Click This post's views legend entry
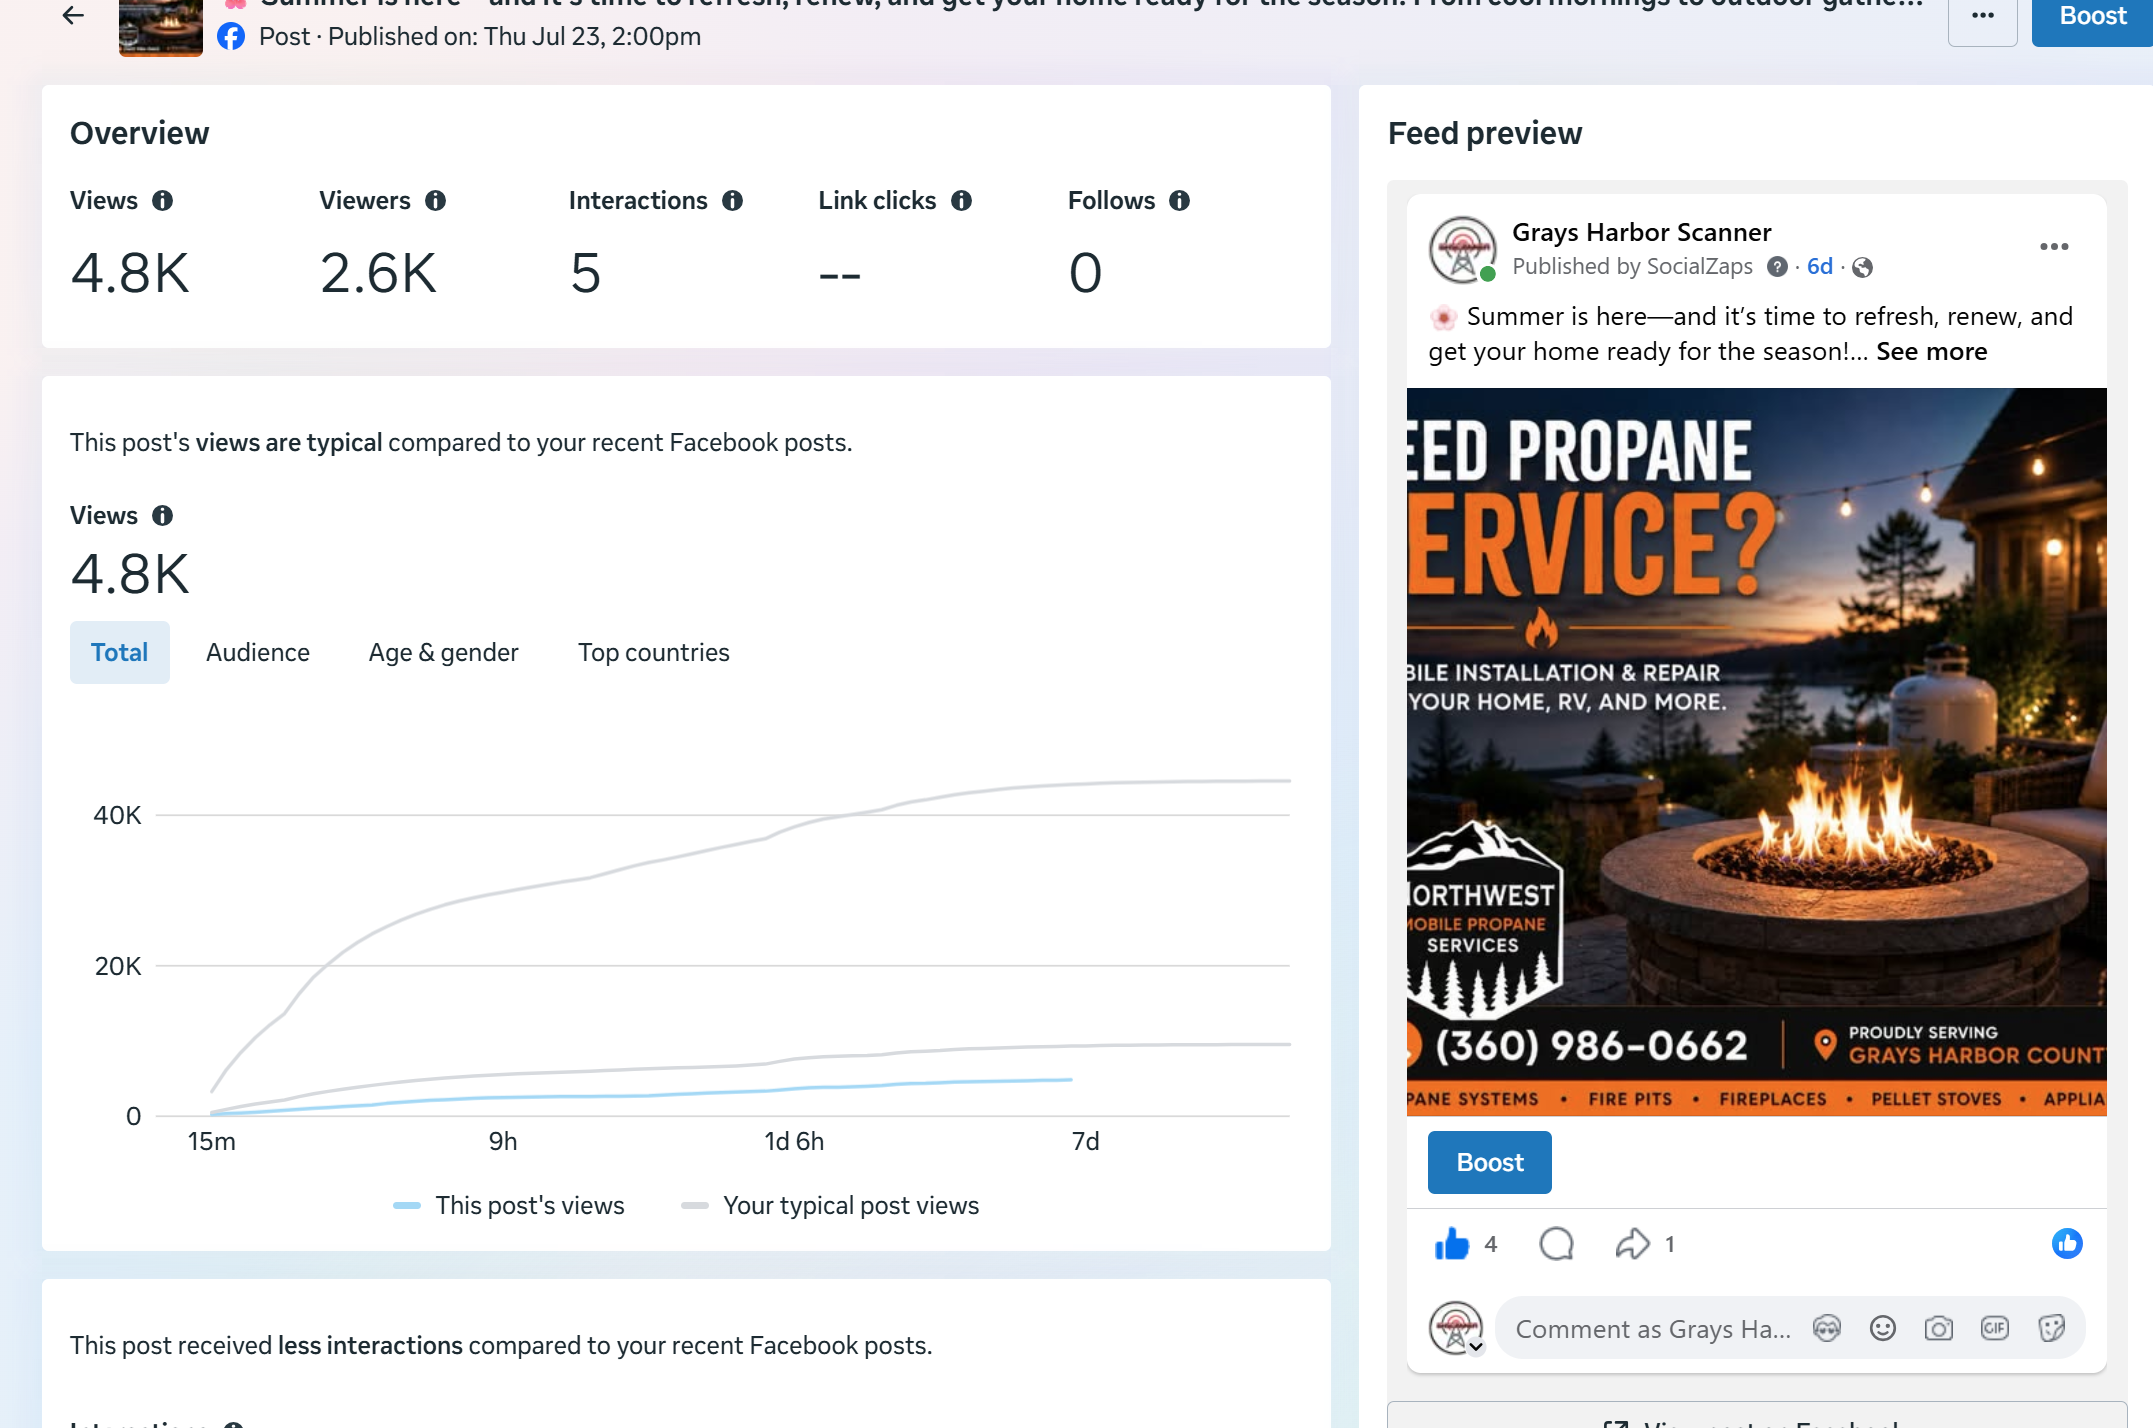The width and height of the screenshot is (2153, 1428). coord(509,1206)
